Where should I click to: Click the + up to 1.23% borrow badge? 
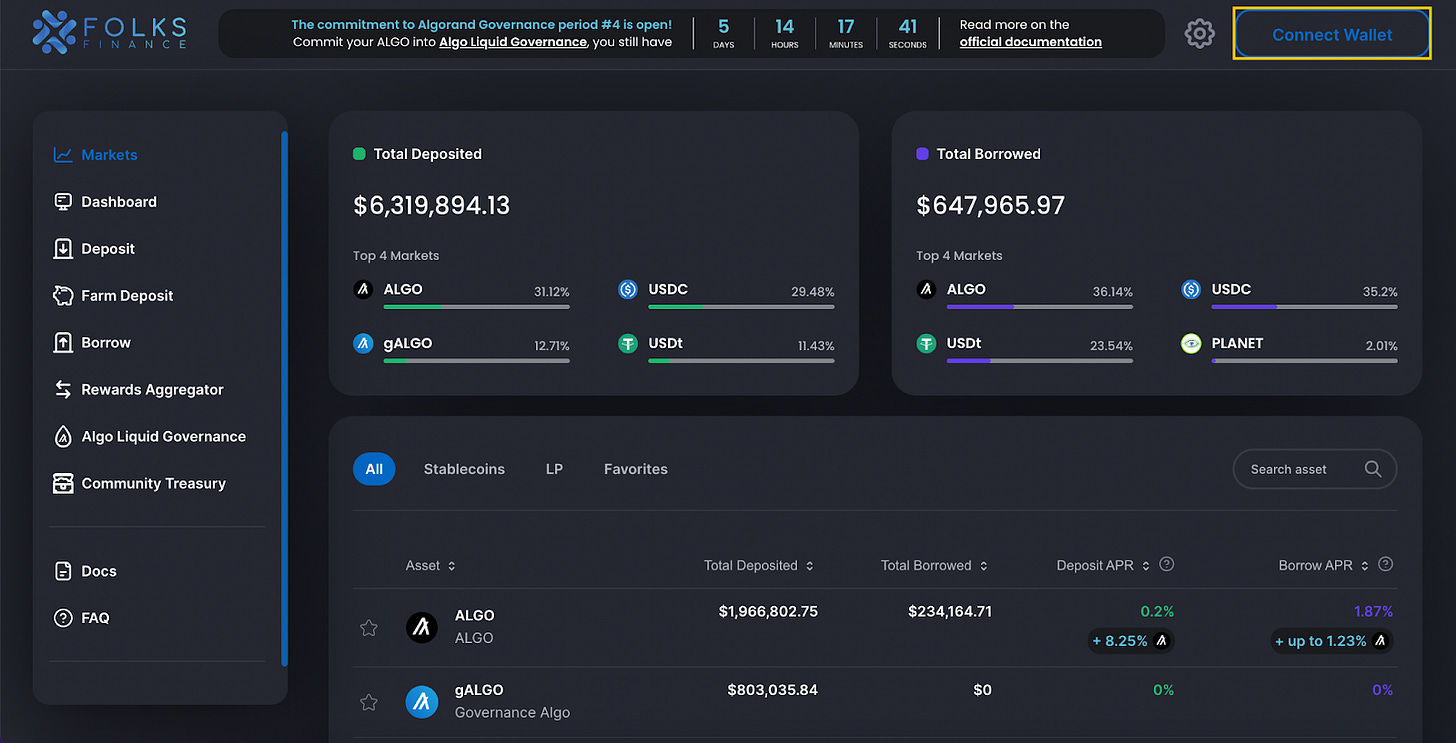pos(1332,641)
